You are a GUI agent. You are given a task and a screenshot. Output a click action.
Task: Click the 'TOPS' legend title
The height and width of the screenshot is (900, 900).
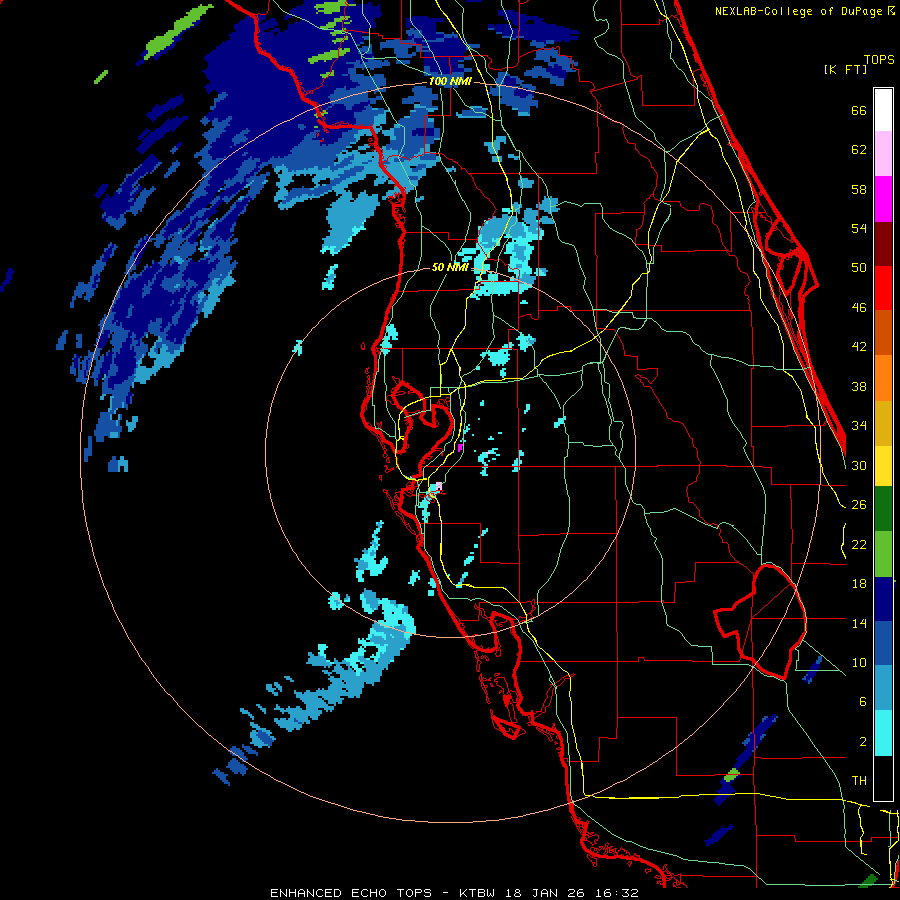click(879, 59)
